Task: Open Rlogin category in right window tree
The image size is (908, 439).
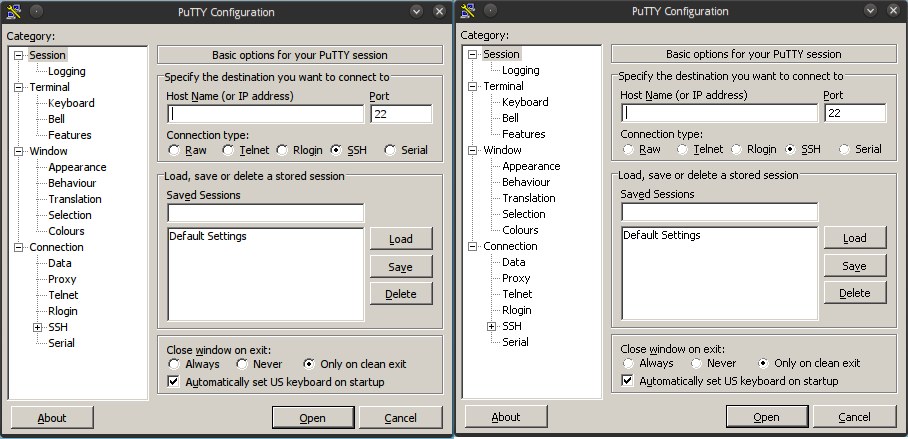Action: [517, 310]
